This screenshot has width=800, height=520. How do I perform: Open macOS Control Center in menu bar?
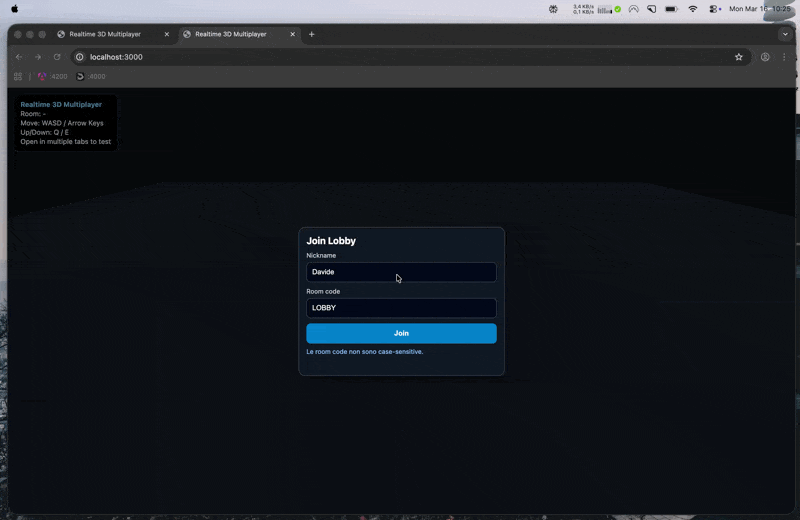(x=715, y=8)
